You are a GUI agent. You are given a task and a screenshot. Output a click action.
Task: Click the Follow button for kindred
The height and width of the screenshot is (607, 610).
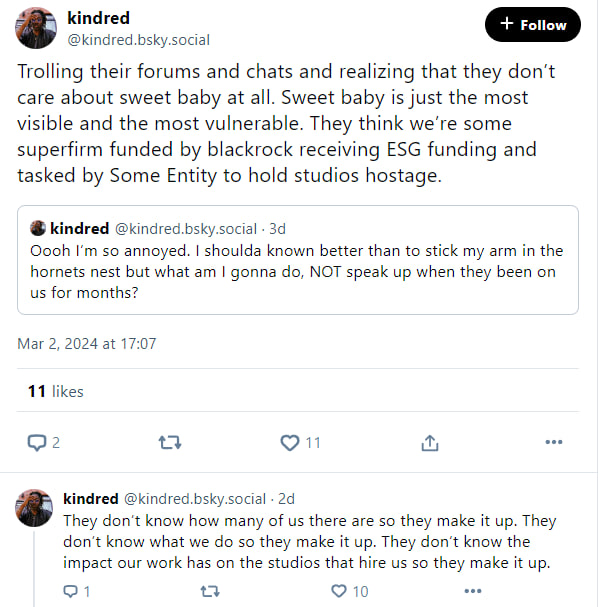tap(533, 25)
